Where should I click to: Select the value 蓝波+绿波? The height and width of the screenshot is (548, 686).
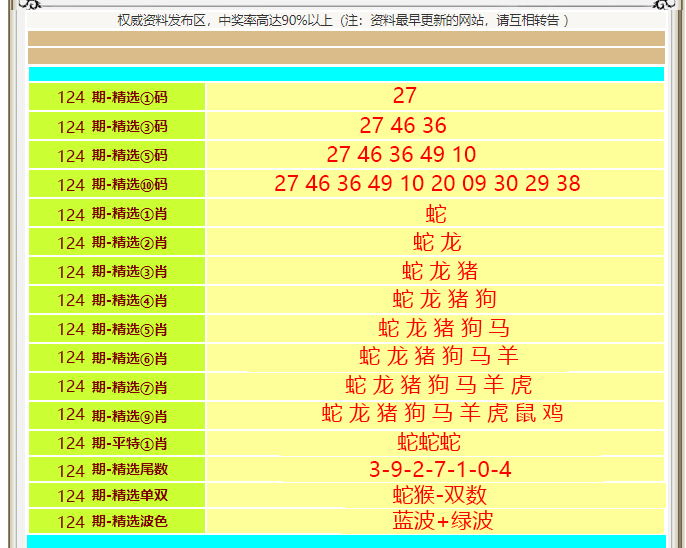(x=443, y=521)
